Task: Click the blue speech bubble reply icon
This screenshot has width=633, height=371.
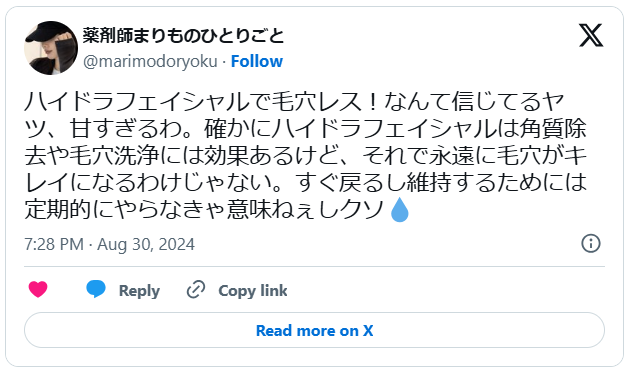Action: [96, 289]
